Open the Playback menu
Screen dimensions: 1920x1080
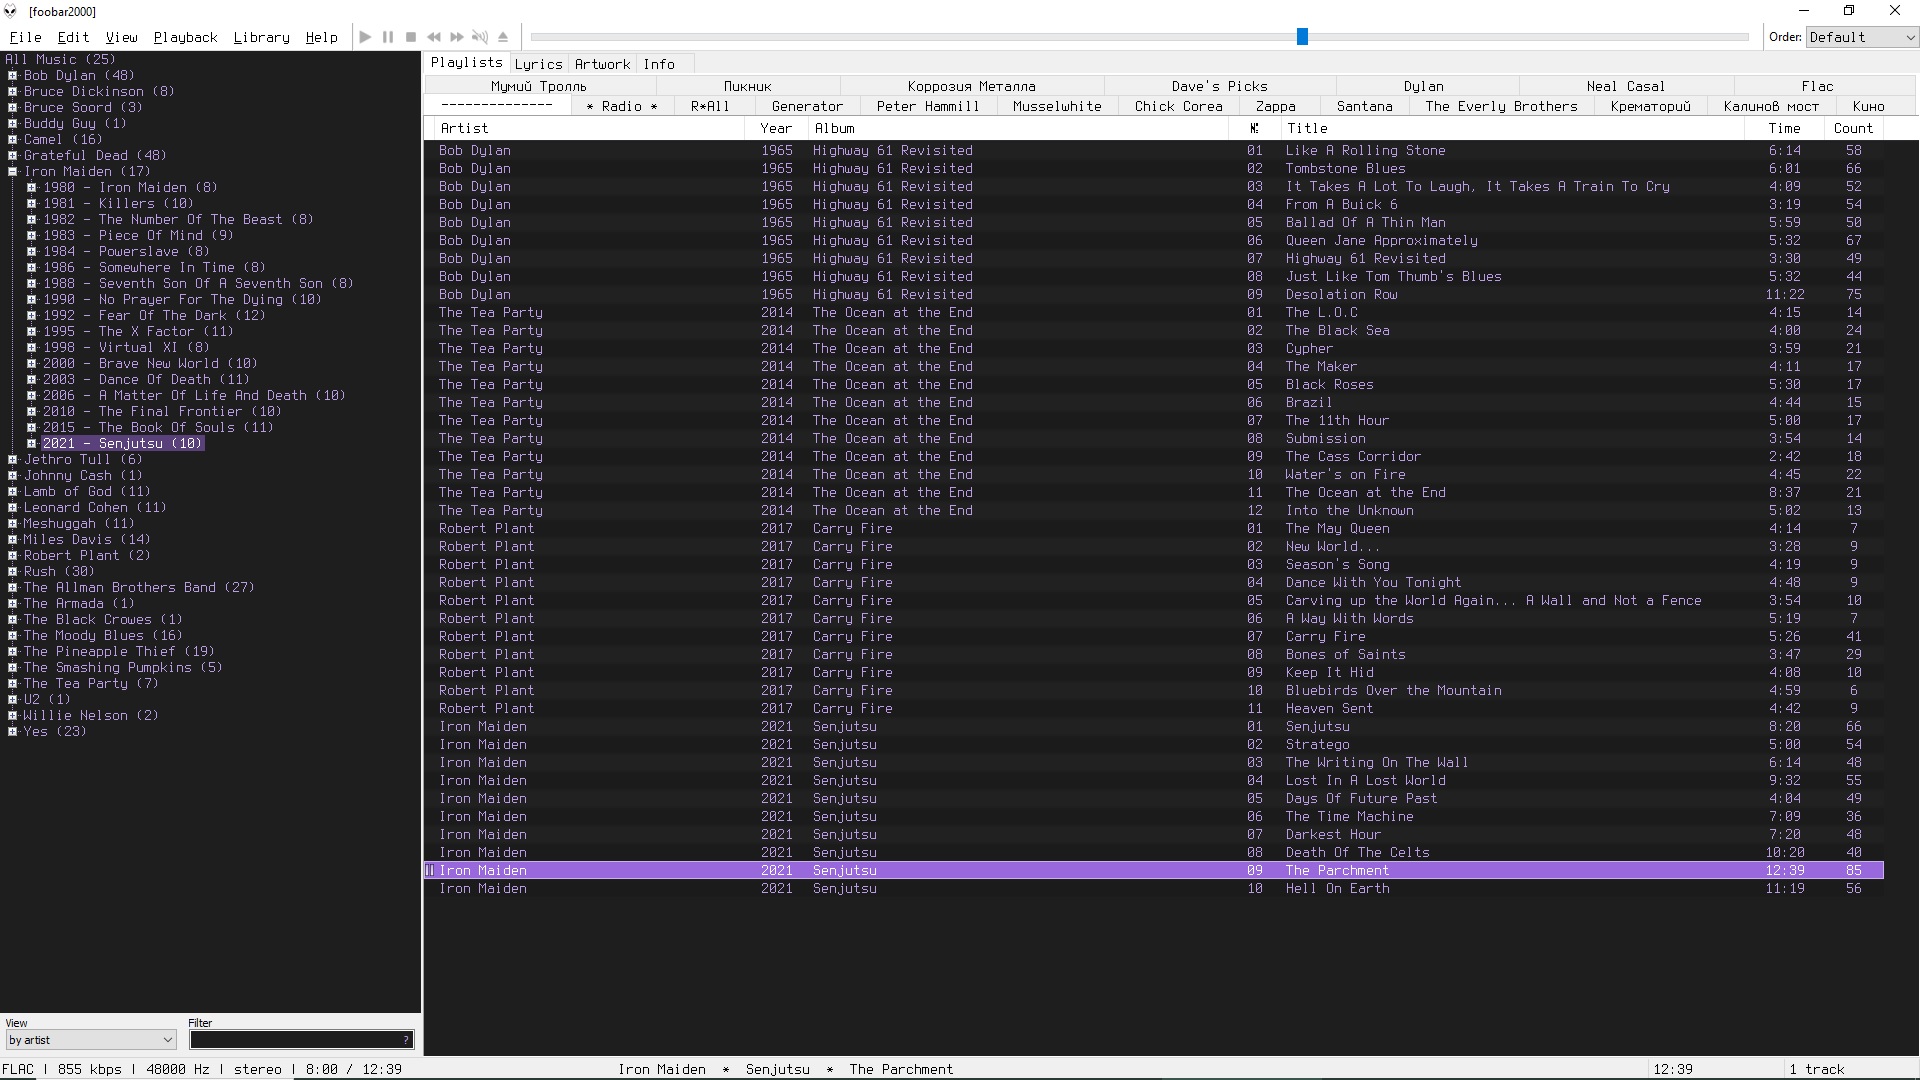coord(185,37)
